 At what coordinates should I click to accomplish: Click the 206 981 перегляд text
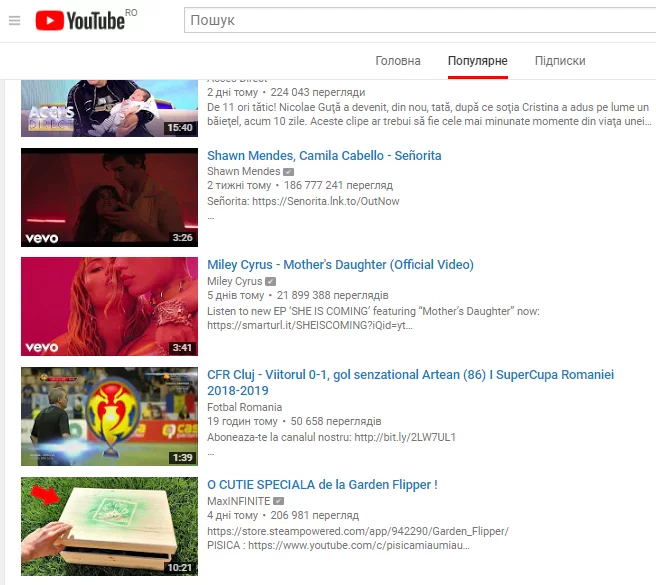pyautogui.click(x=315, y=515)
